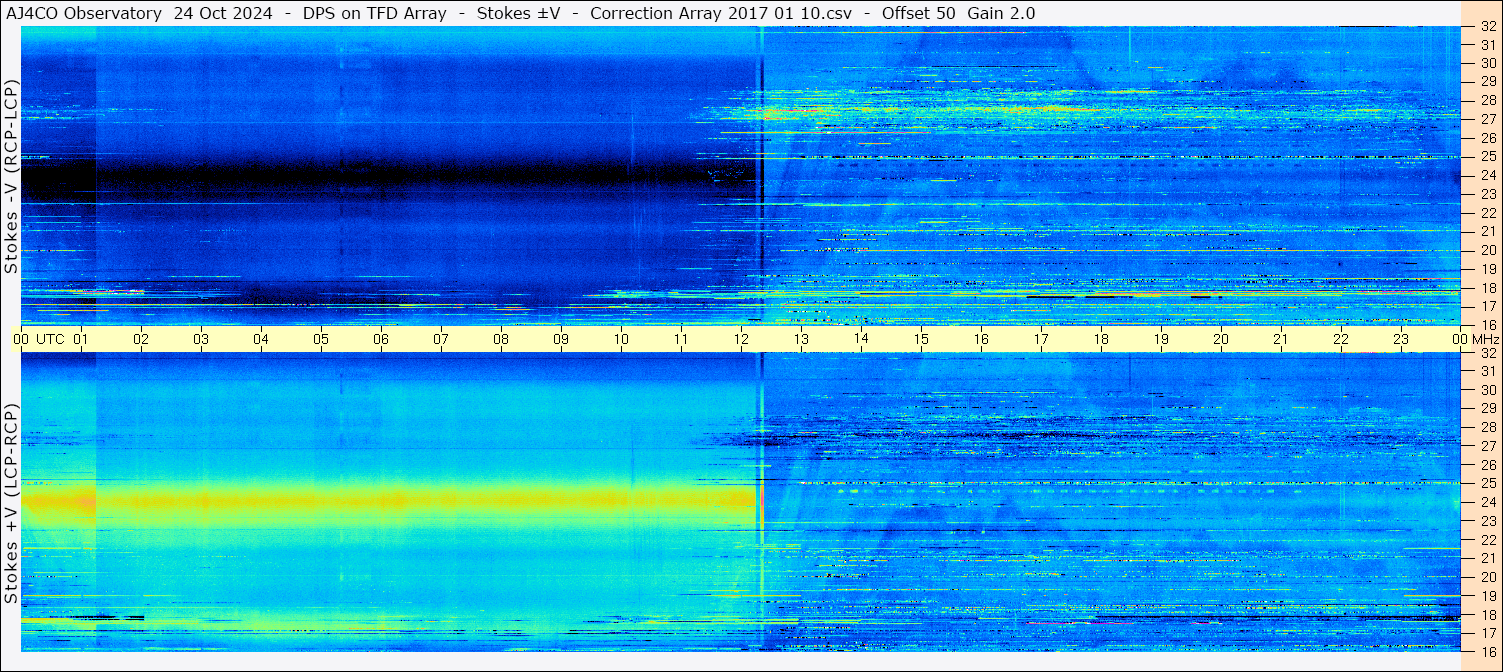Click the dark 24 MHz band in upper spectrogram
The image size is (1503, 672).
pos(390,177)
